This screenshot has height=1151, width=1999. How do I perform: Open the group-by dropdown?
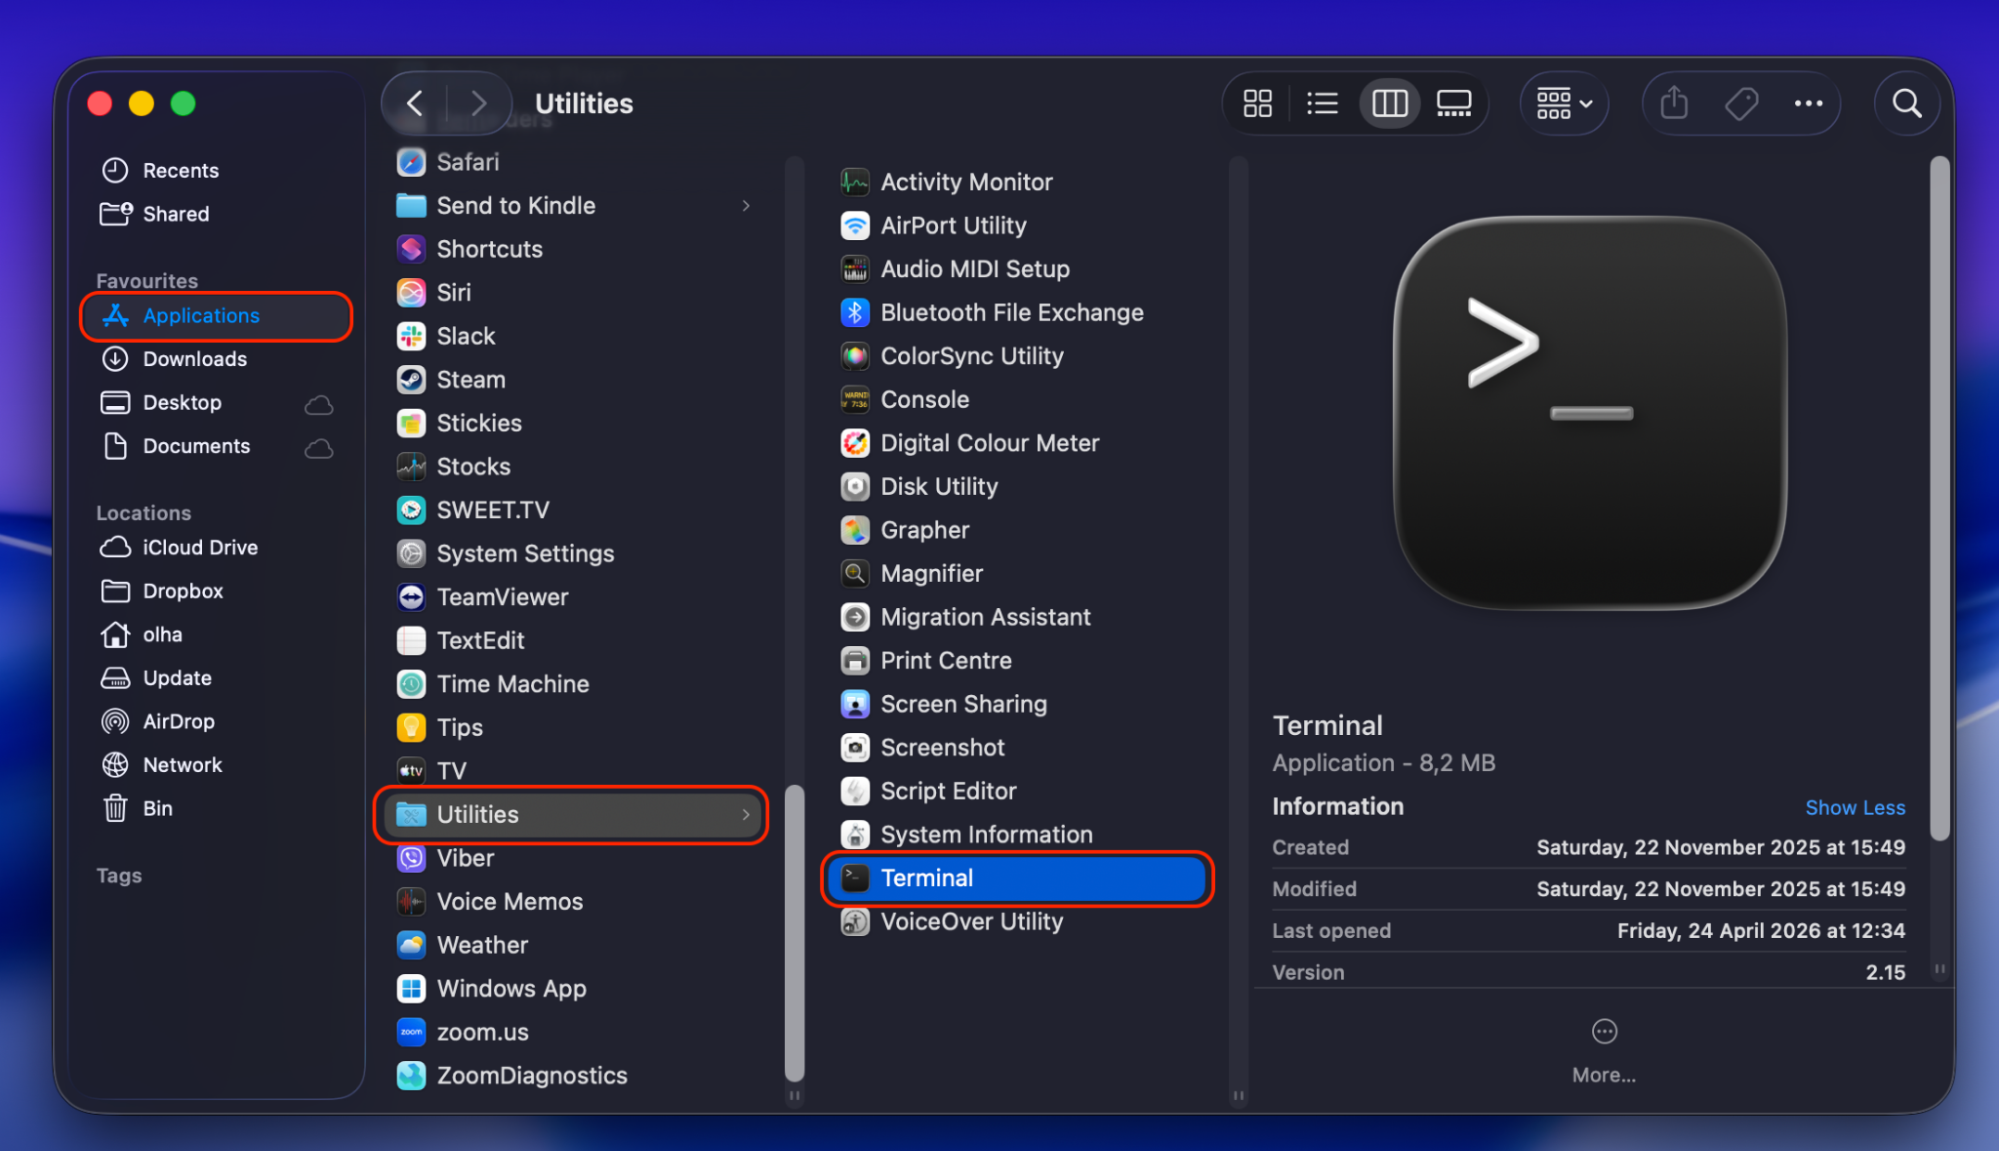pos(1564,103)
